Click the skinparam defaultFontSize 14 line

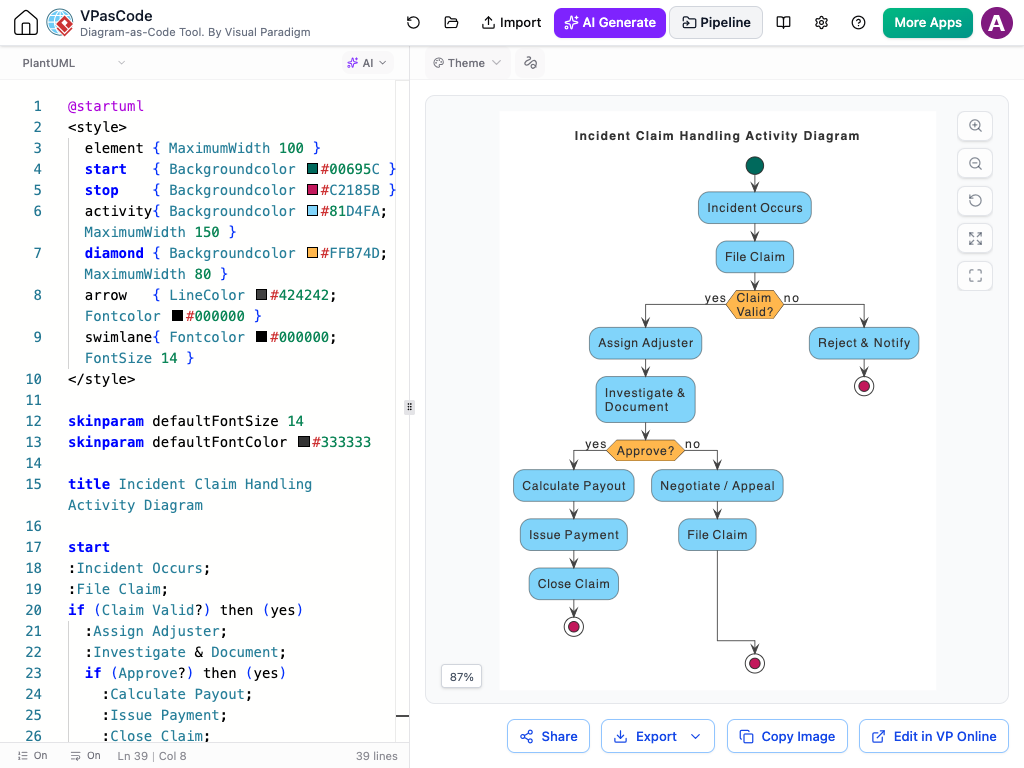[185, 421]
